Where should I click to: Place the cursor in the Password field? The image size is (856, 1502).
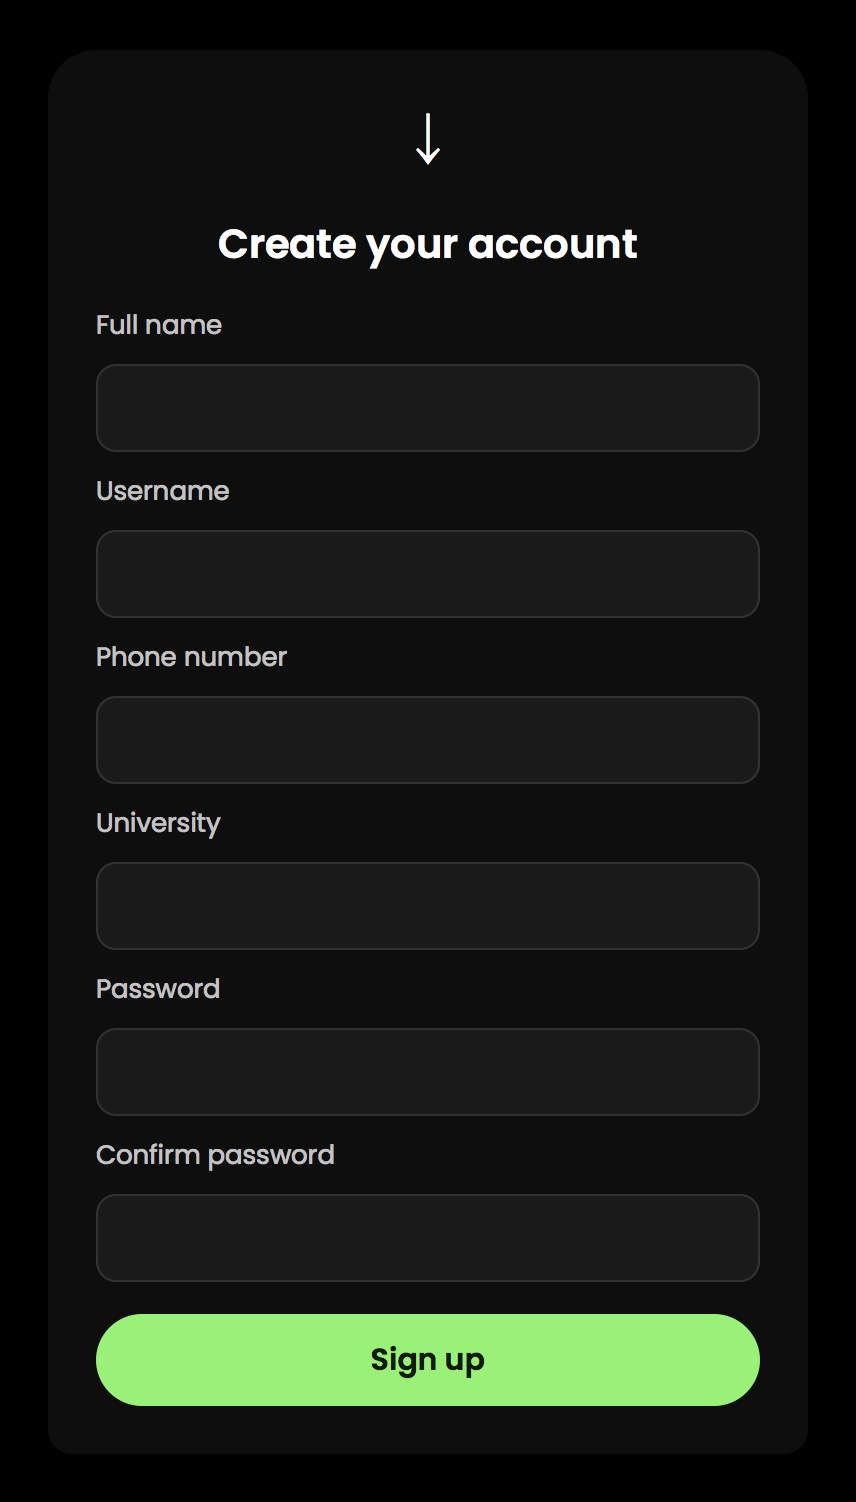click(x=428, y=1072)
